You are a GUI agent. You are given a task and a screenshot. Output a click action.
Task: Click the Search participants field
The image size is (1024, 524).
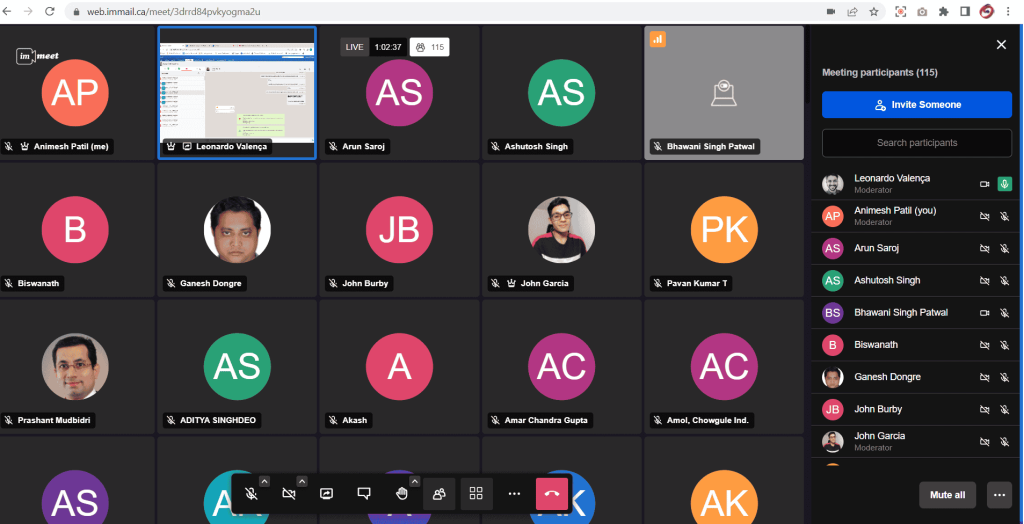click(917, 143)
